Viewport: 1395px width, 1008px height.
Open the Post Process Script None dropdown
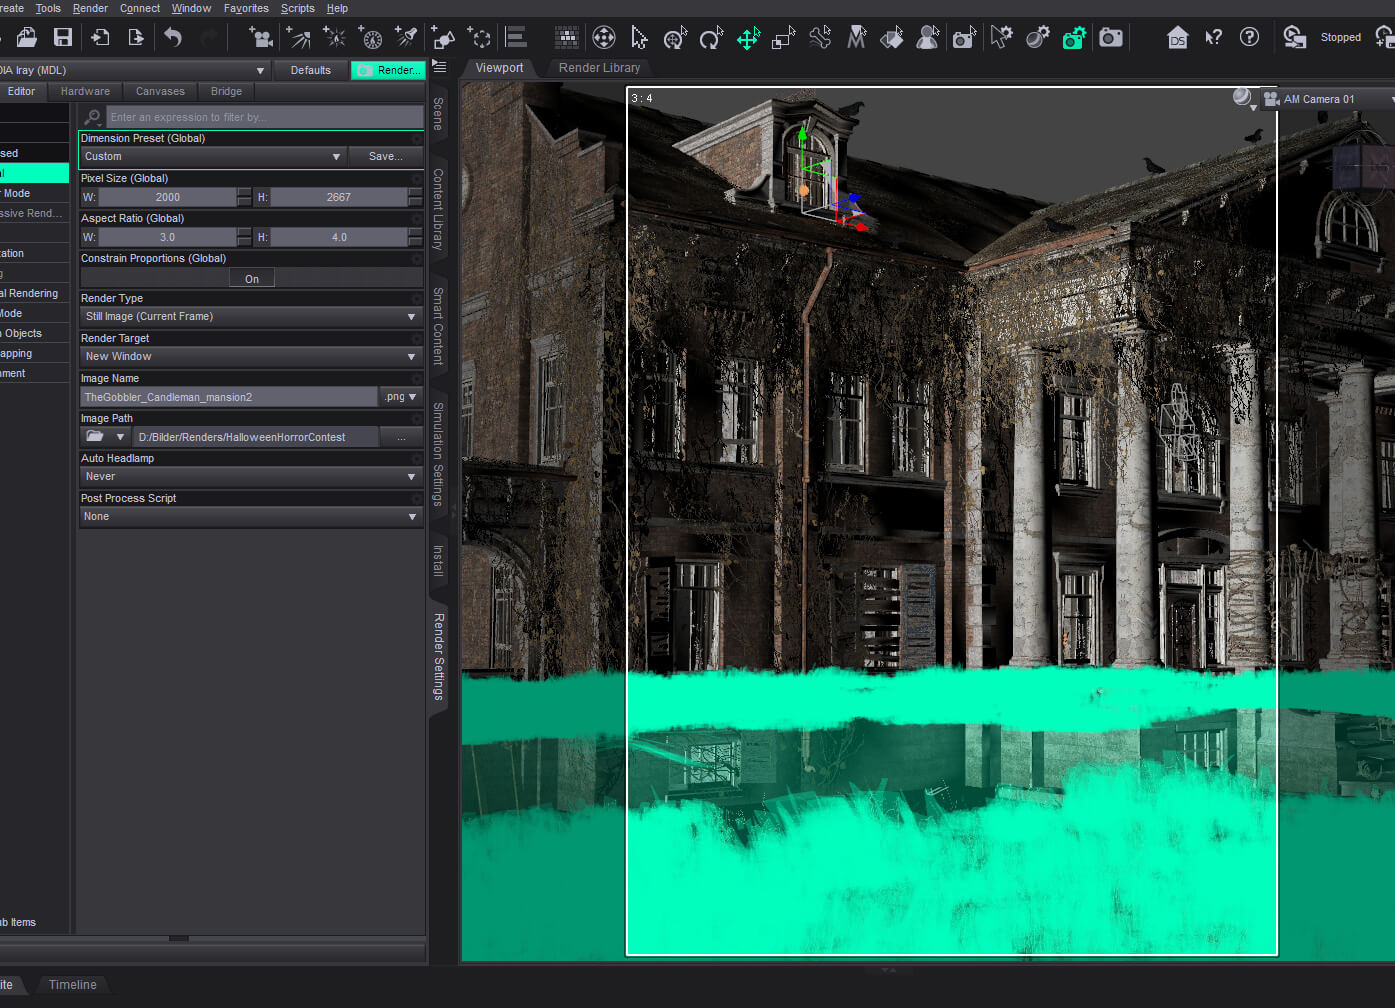250,517
